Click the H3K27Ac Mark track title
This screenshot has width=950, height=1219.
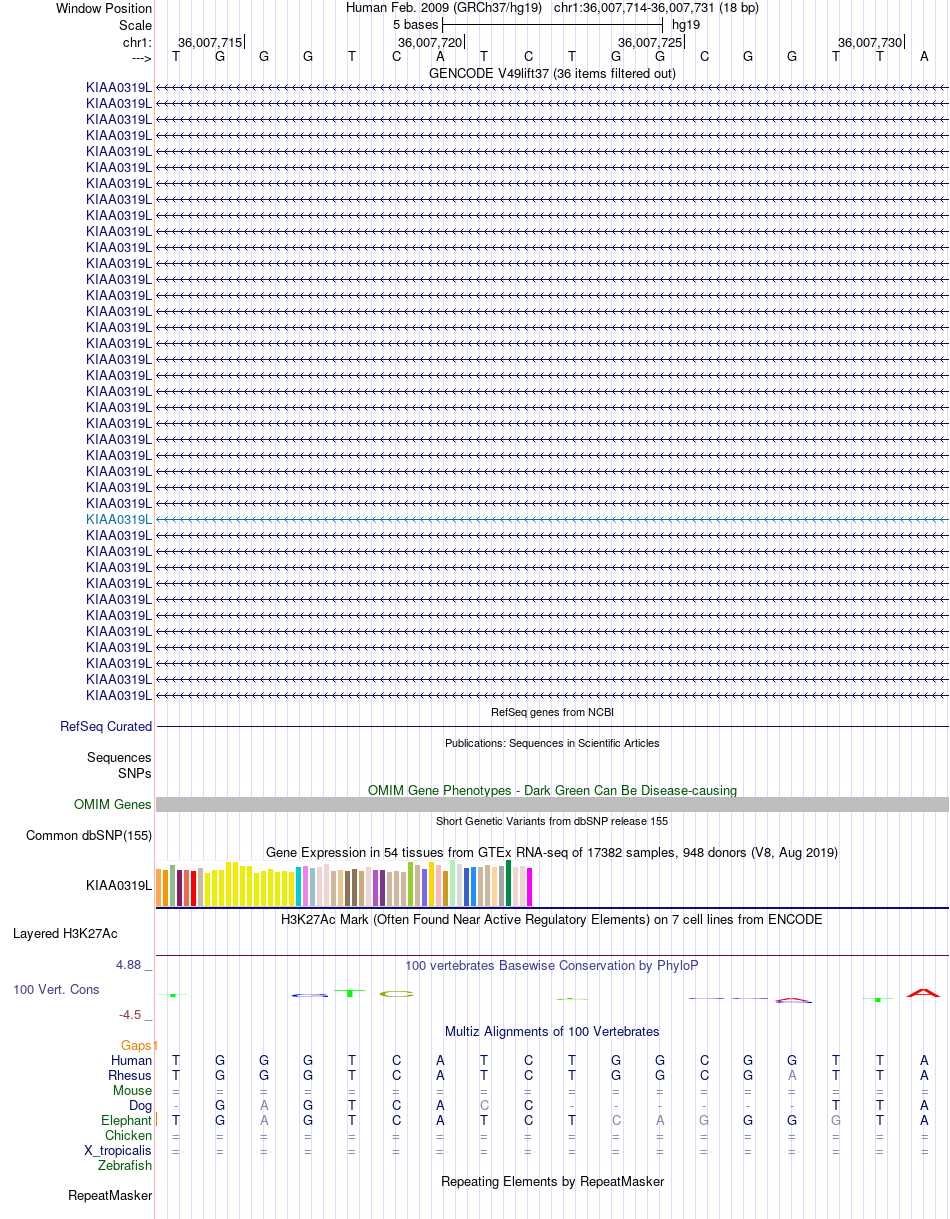tap(552, 919)
